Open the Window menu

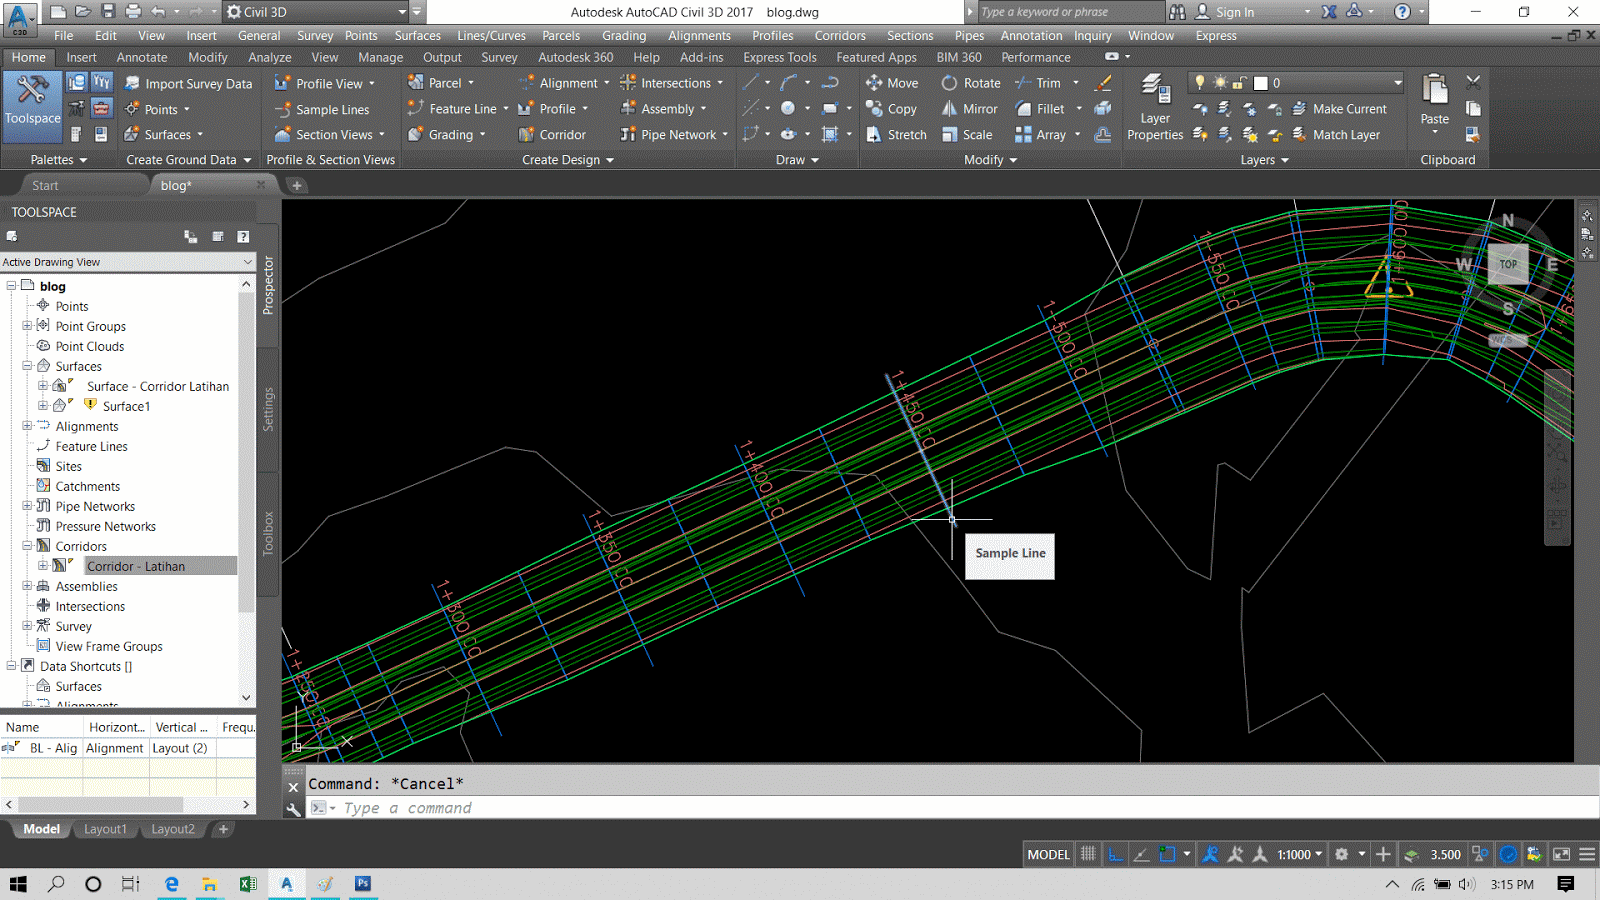[1151, 35]
